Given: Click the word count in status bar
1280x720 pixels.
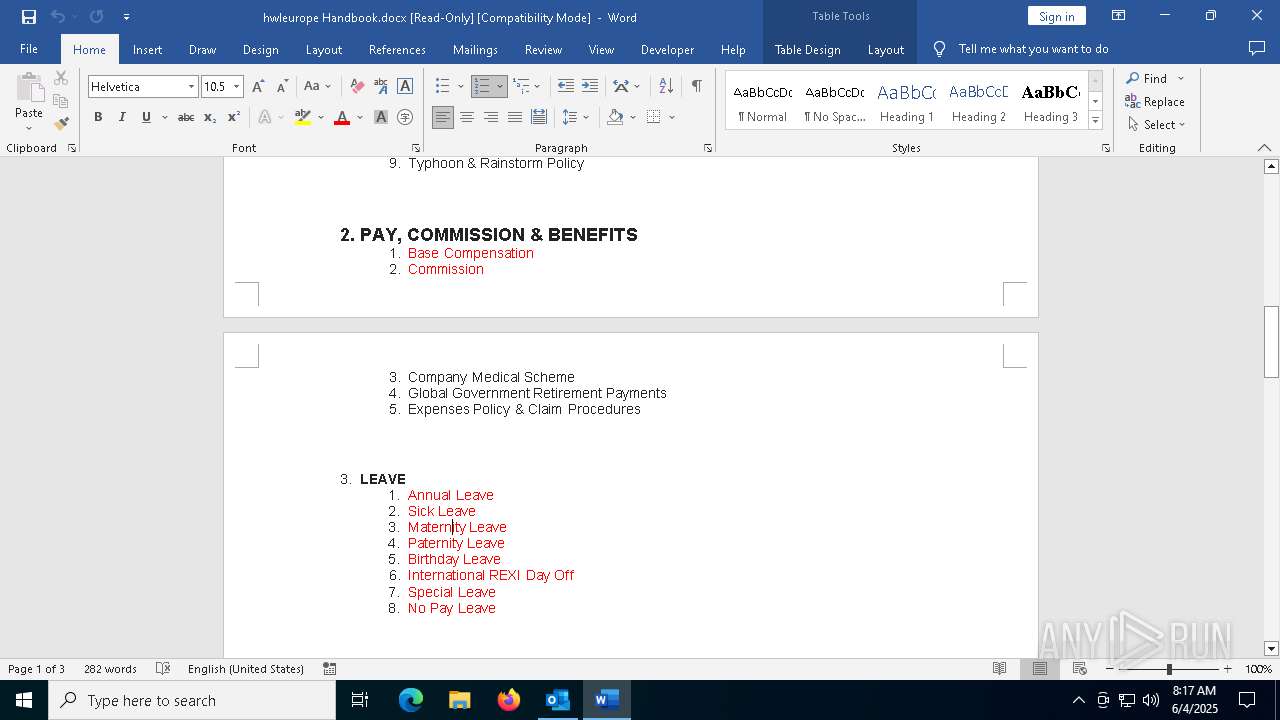Looking at the screenshot, I should pyautogui.click(x=110, y=669).
